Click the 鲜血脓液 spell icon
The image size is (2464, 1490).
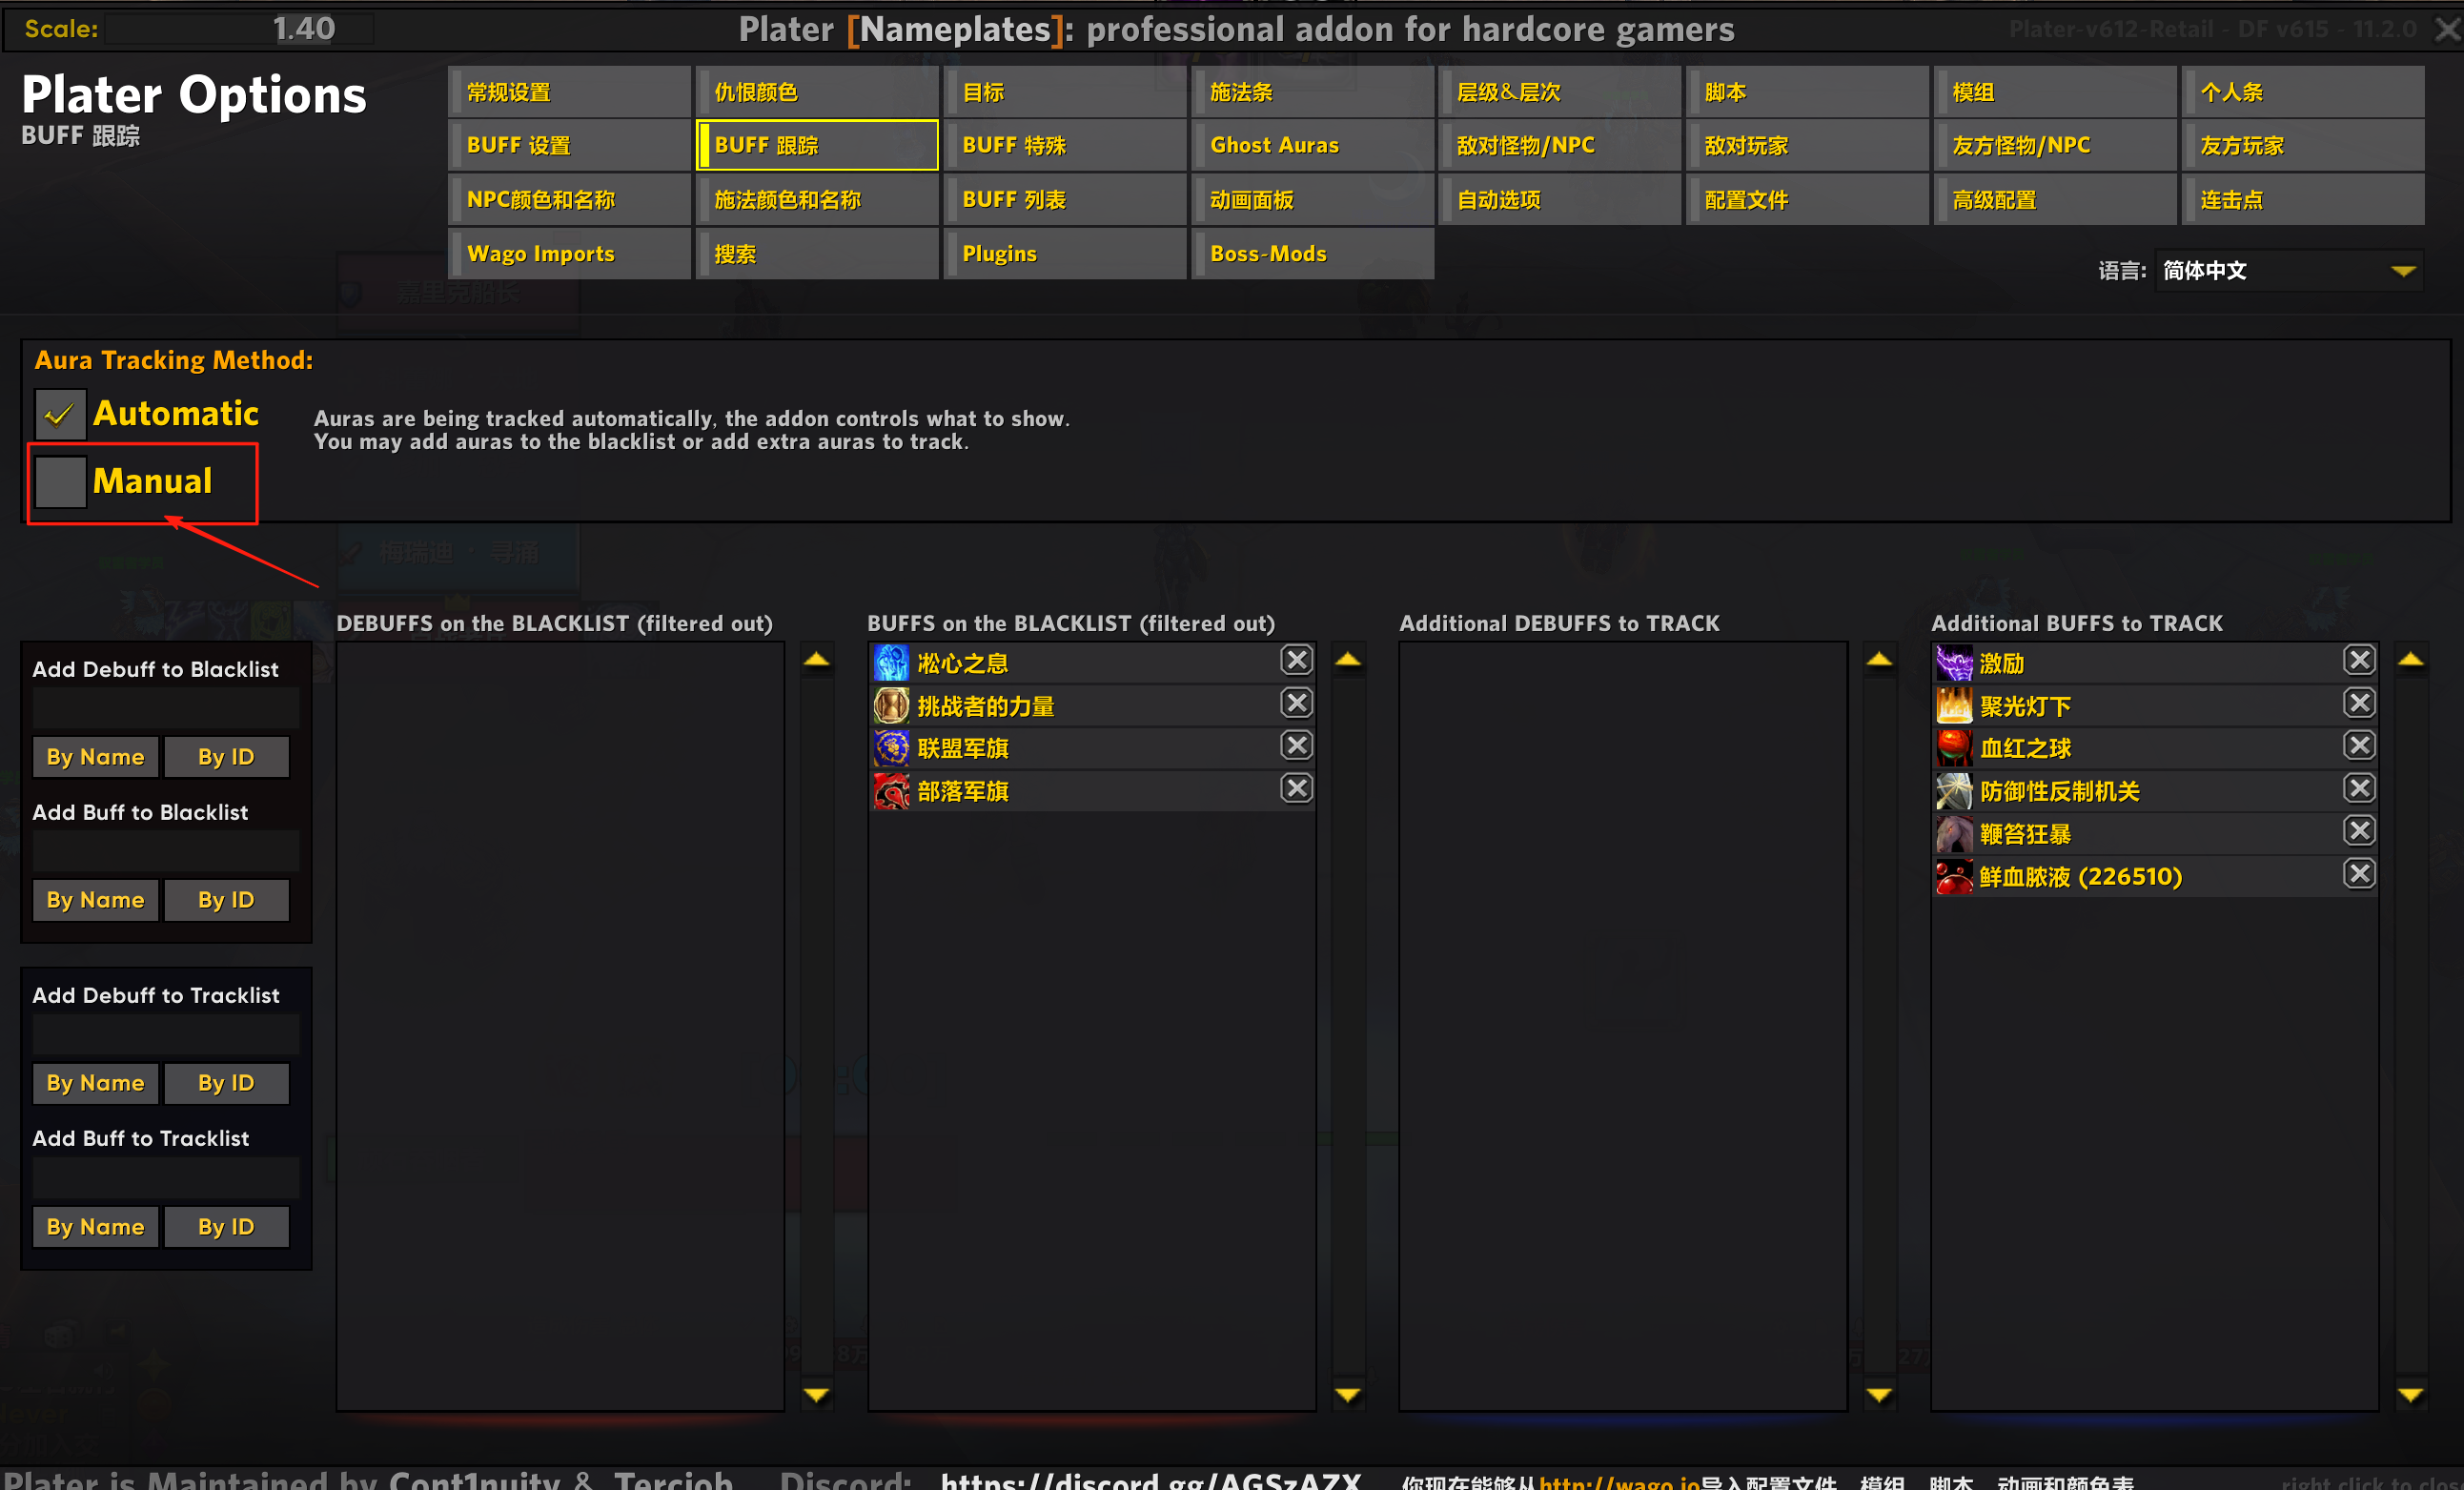pyautogui.click(x=1954, y=877)
